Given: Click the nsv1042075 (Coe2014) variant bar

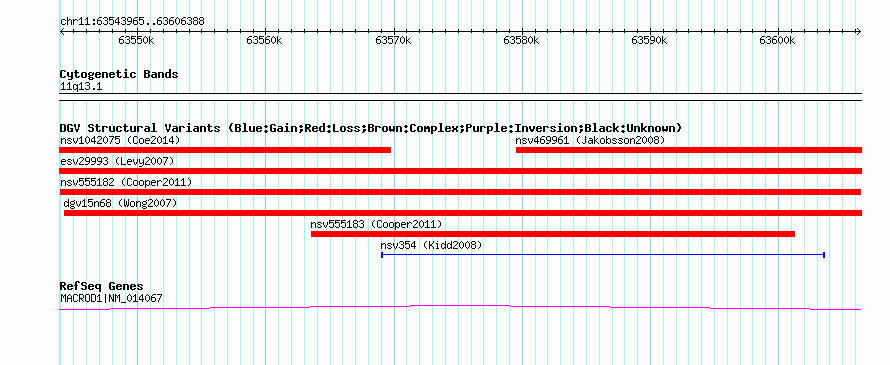Looking at the screenshot, I should (225, 150).
